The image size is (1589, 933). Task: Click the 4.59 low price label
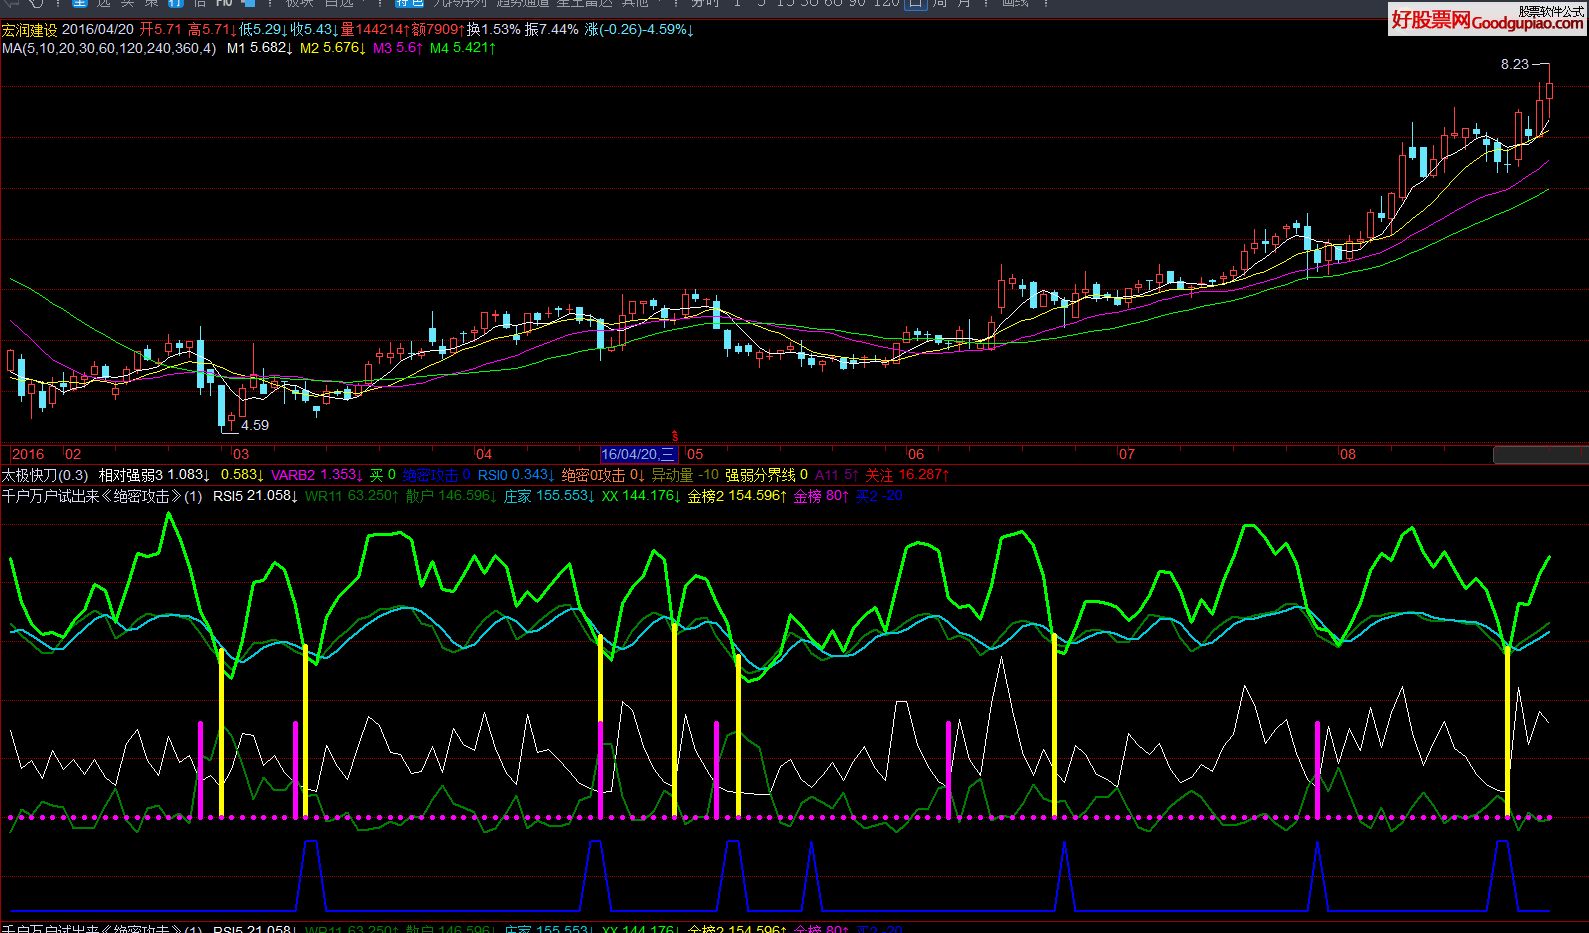[x=255, y=425]
